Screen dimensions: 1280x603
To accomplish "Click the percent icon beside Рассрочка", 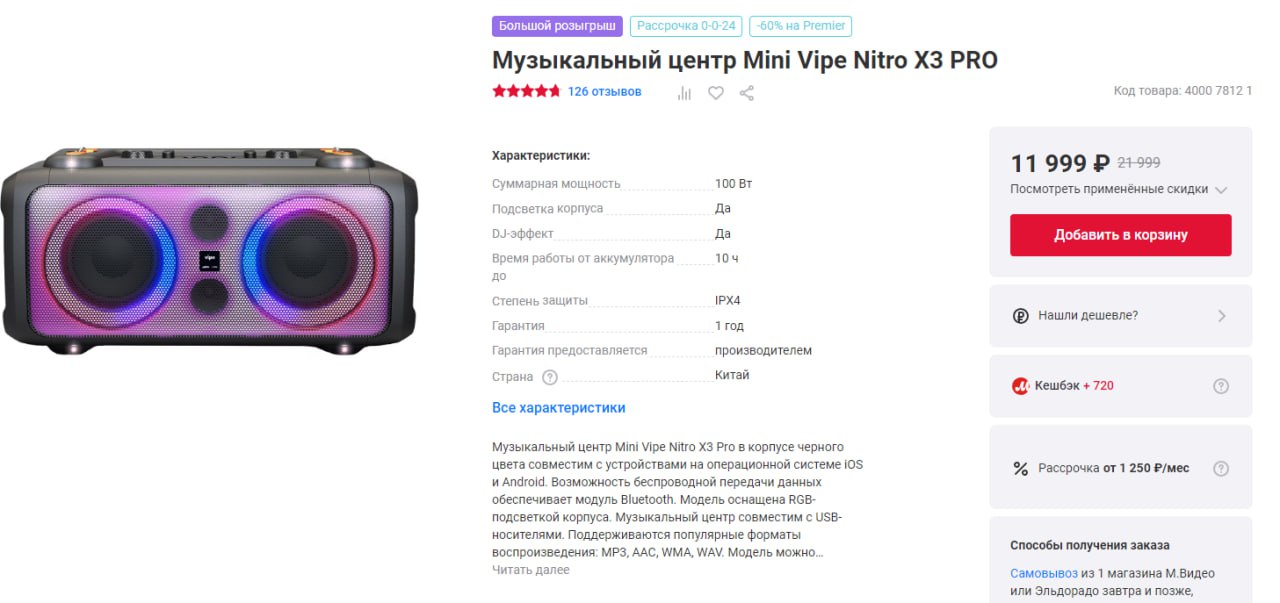I will pyautogui.click(x=1020, y=468).
